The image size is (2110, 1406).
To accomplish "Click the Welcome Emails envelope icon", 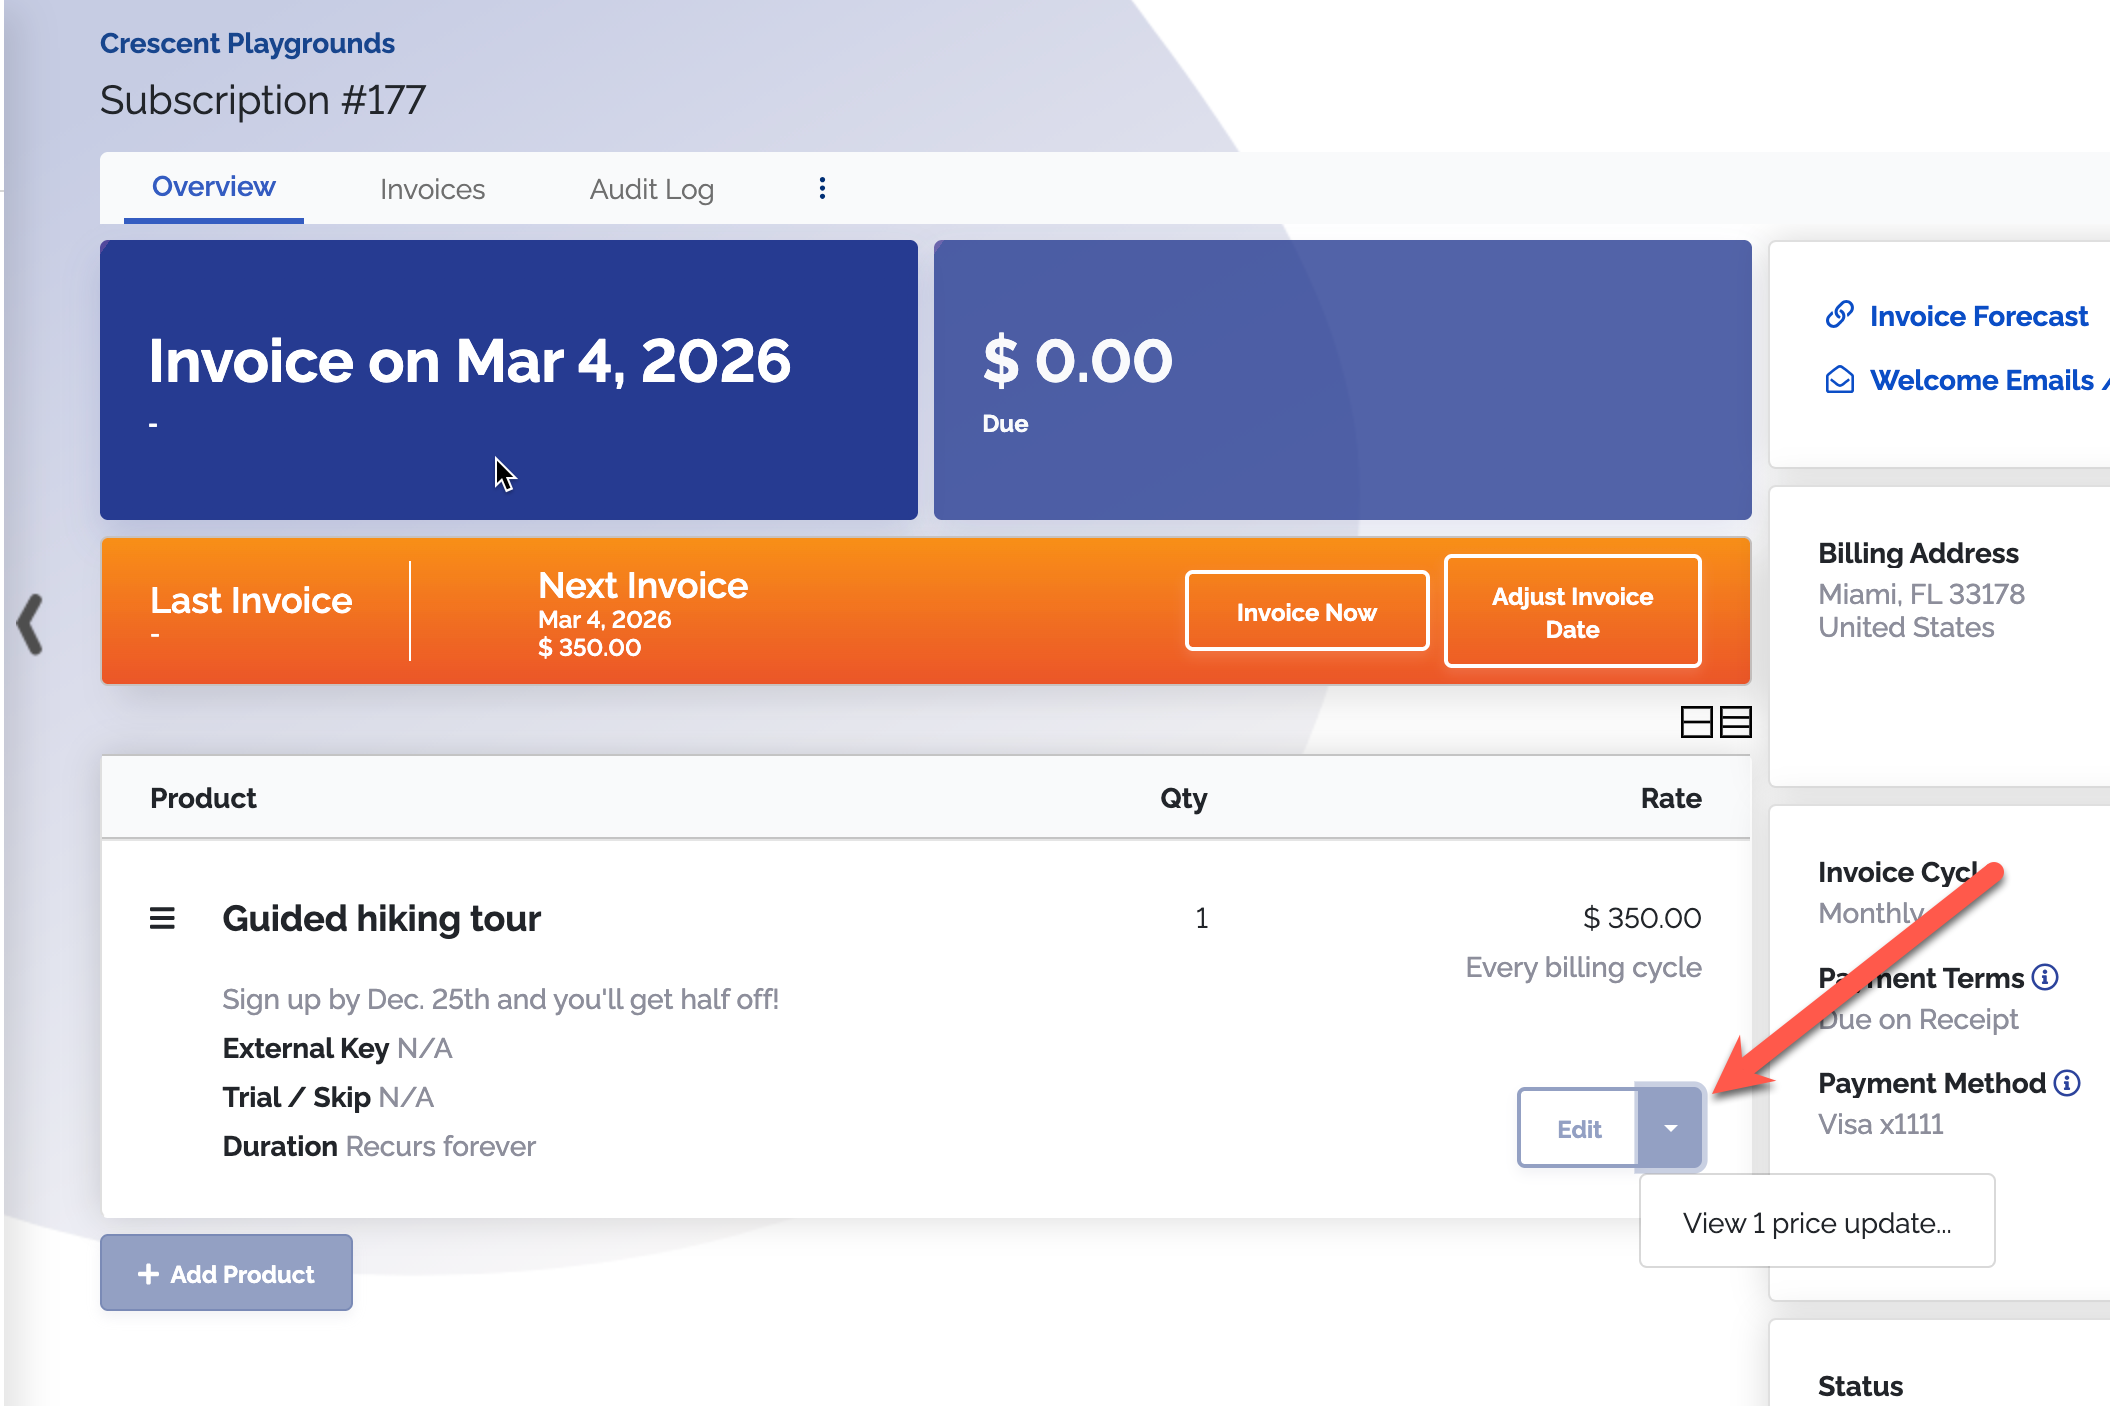I will 1839,380.
